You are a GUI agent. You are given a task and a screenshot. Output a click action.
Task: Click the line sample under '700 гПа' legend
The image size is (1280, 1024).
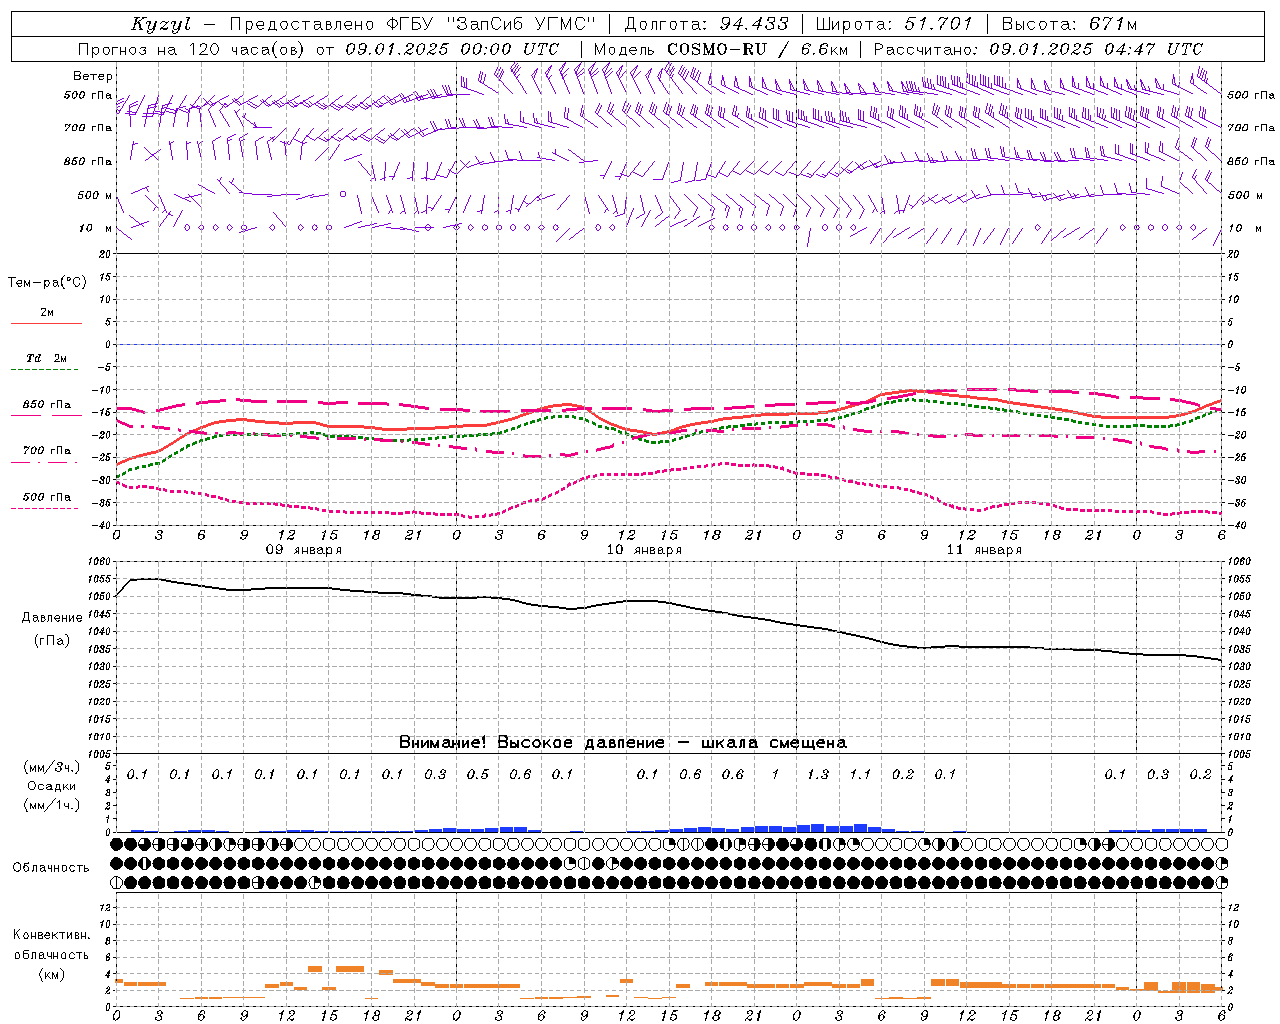click(x=45, y=463)
